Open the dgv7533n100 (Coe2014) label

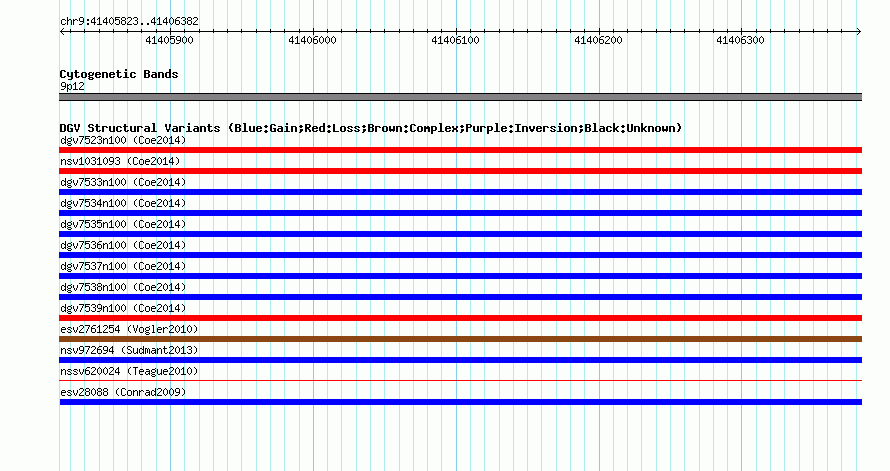pos(123,182)
